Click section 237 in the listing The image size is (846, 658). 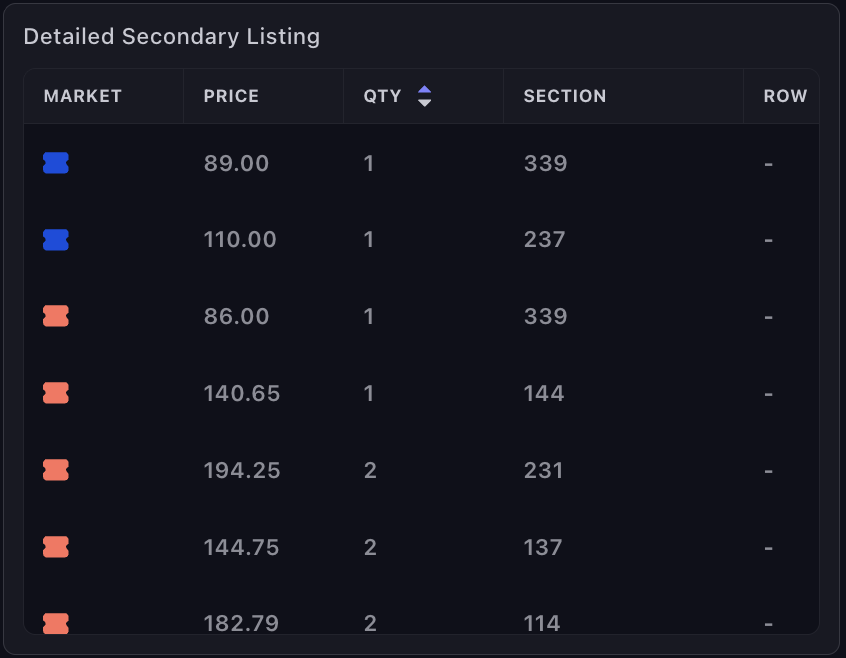pyautogui.click(x=545, y=240)
